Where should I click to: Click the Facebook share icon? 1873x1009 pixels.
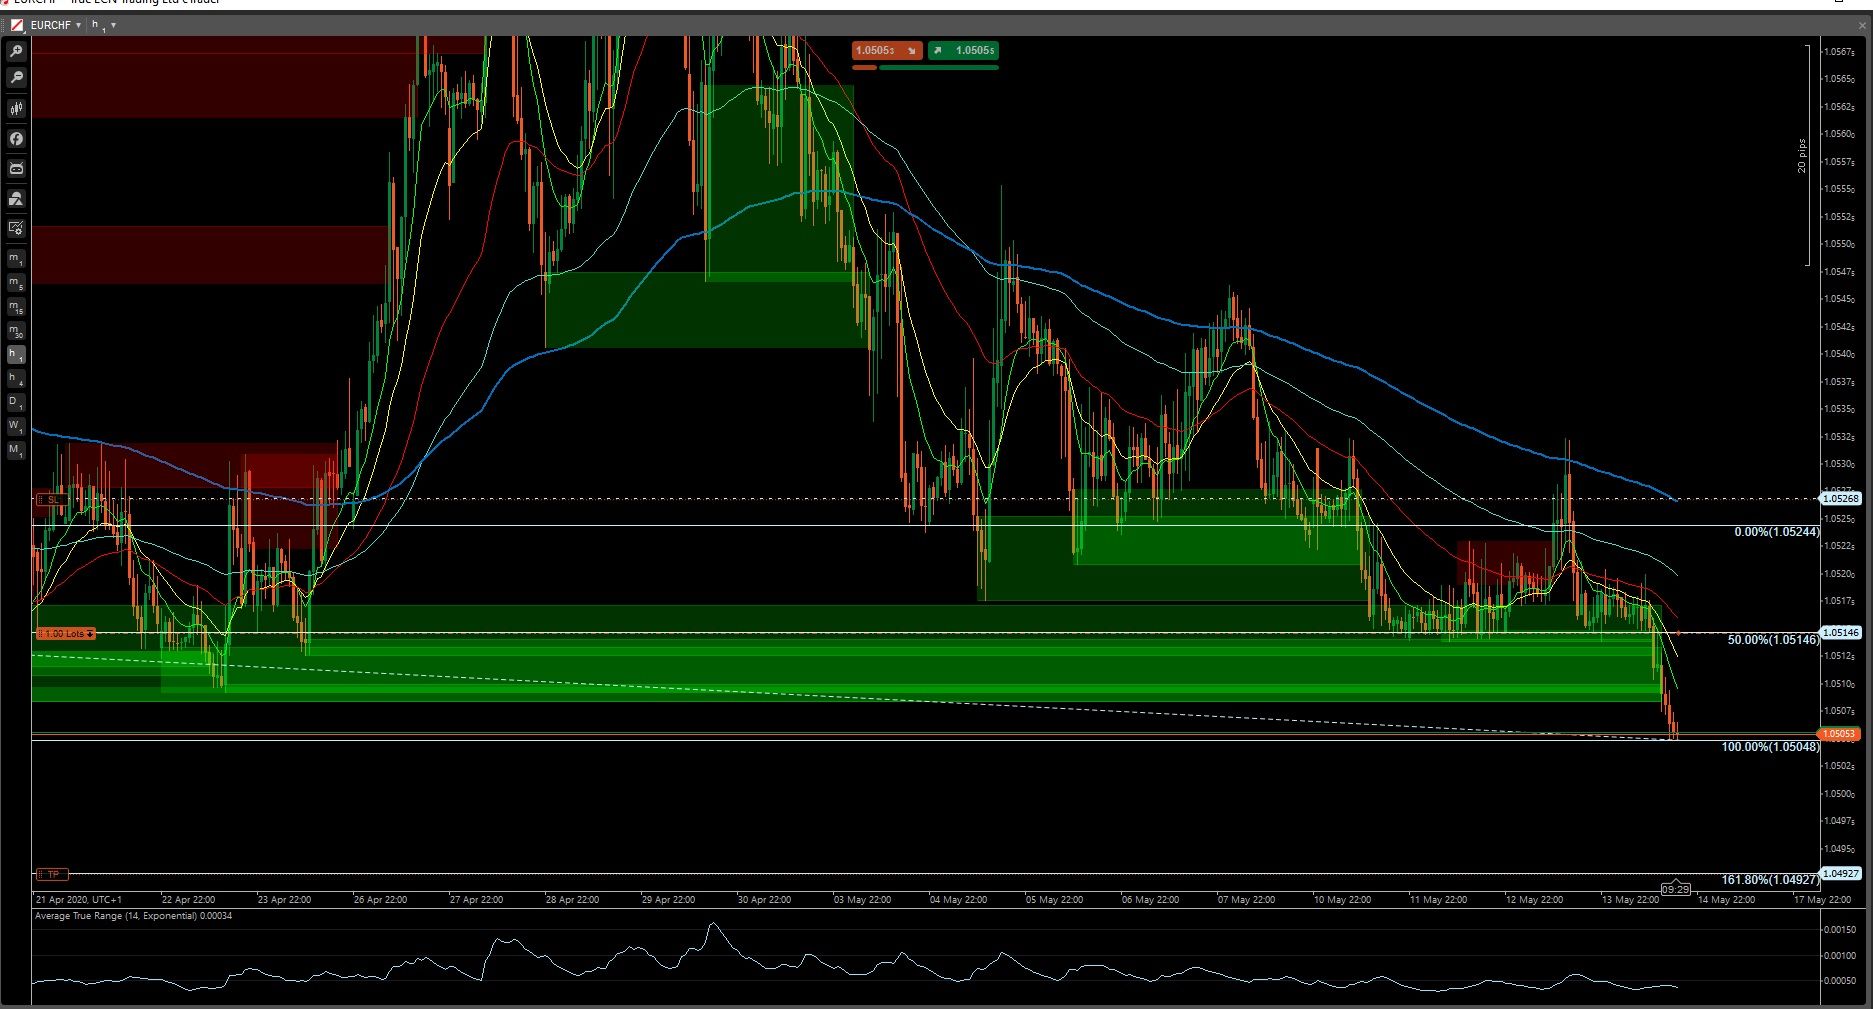[x=16, y=138]
